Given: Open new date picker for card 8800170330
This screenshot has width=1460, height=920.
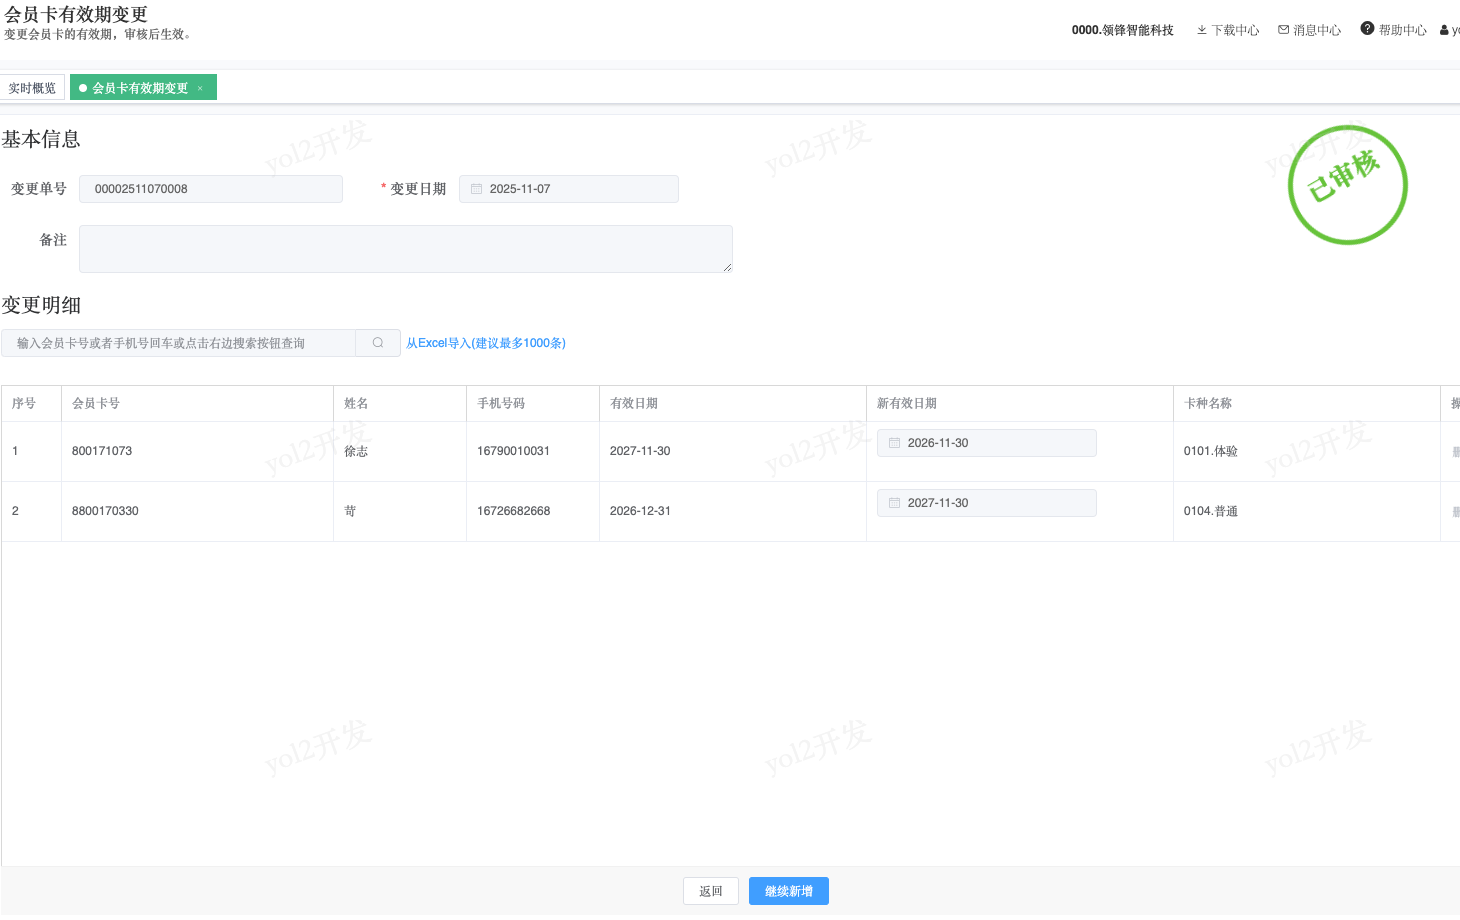Looking at the screenshot, I should pyautogui.click(x=987, y=503).
